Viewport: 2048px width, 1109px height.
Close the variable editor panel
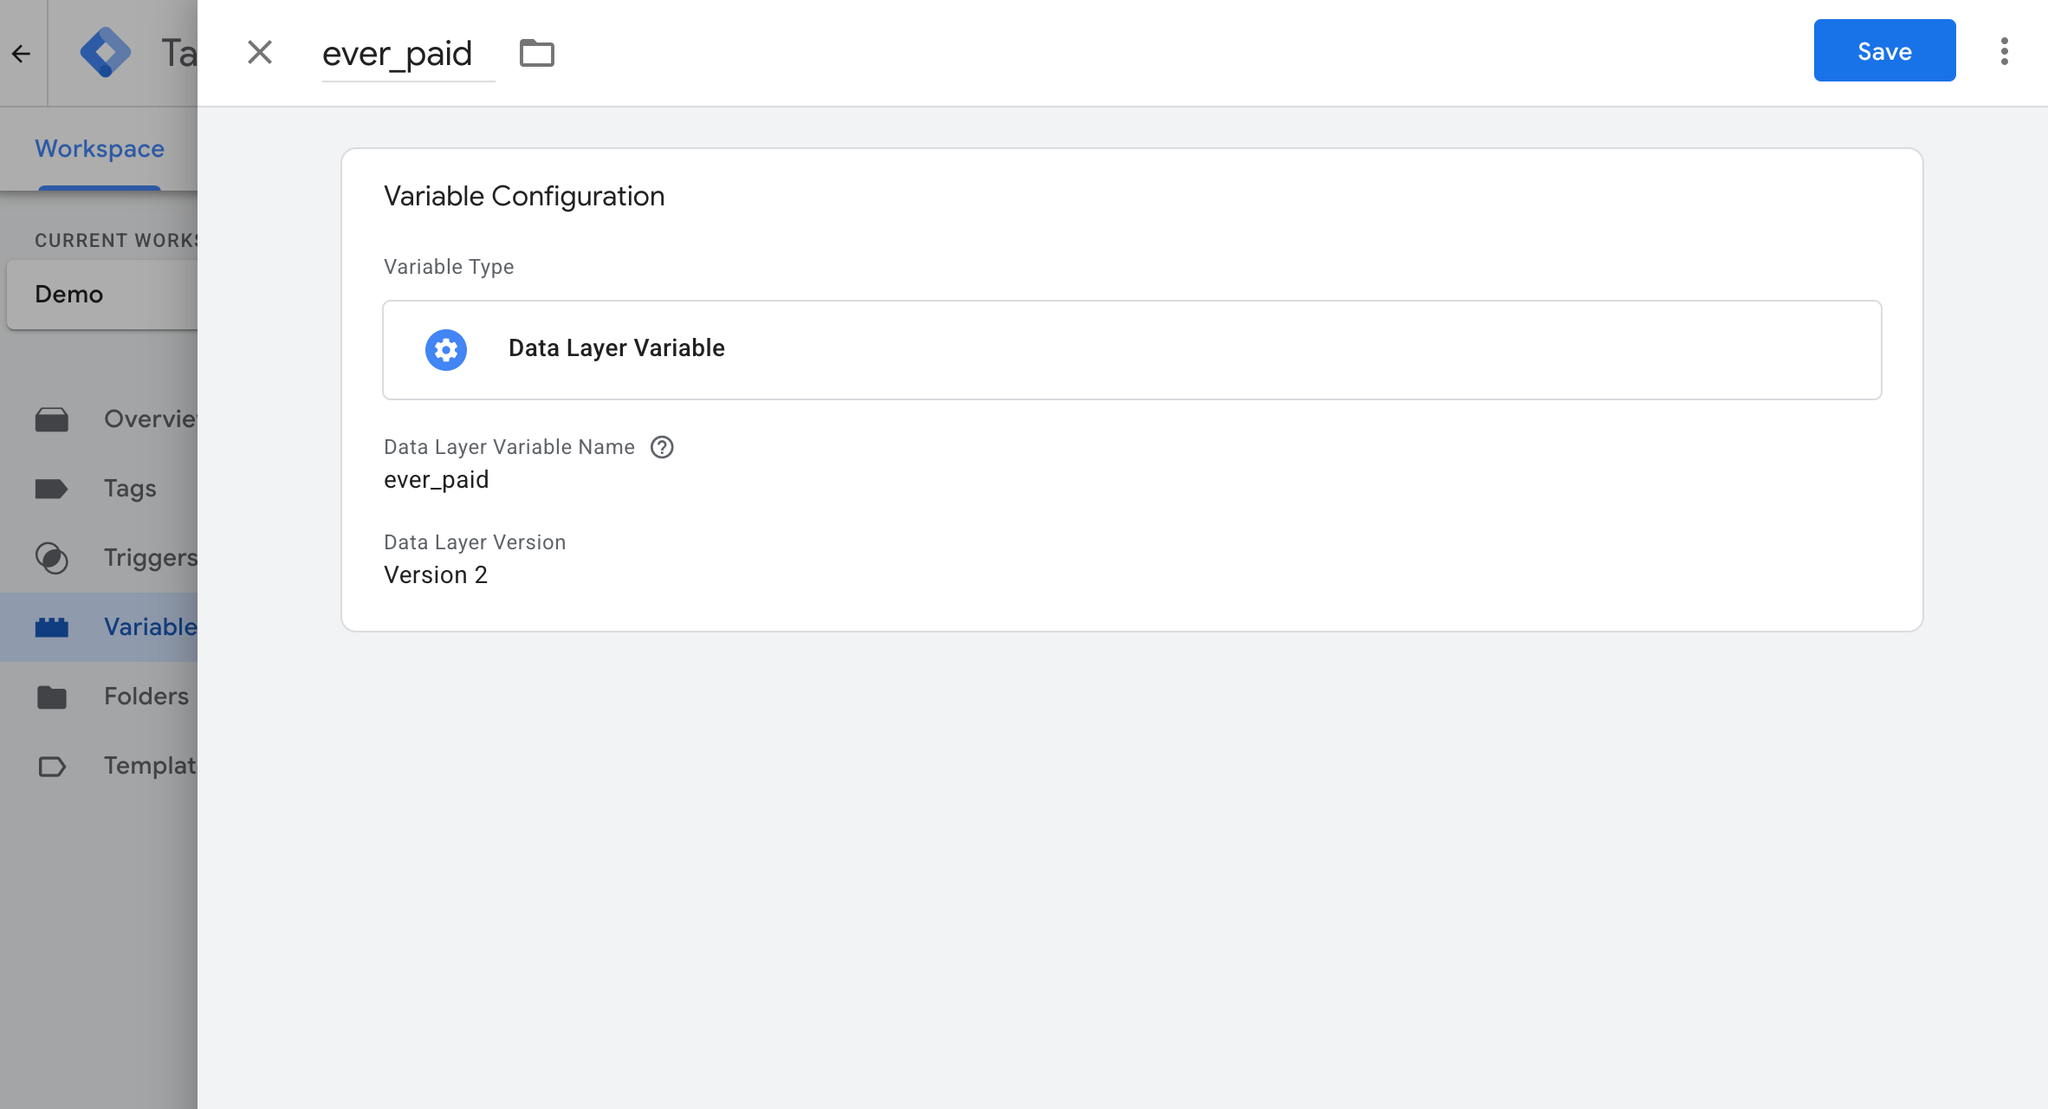coord(260,52)
